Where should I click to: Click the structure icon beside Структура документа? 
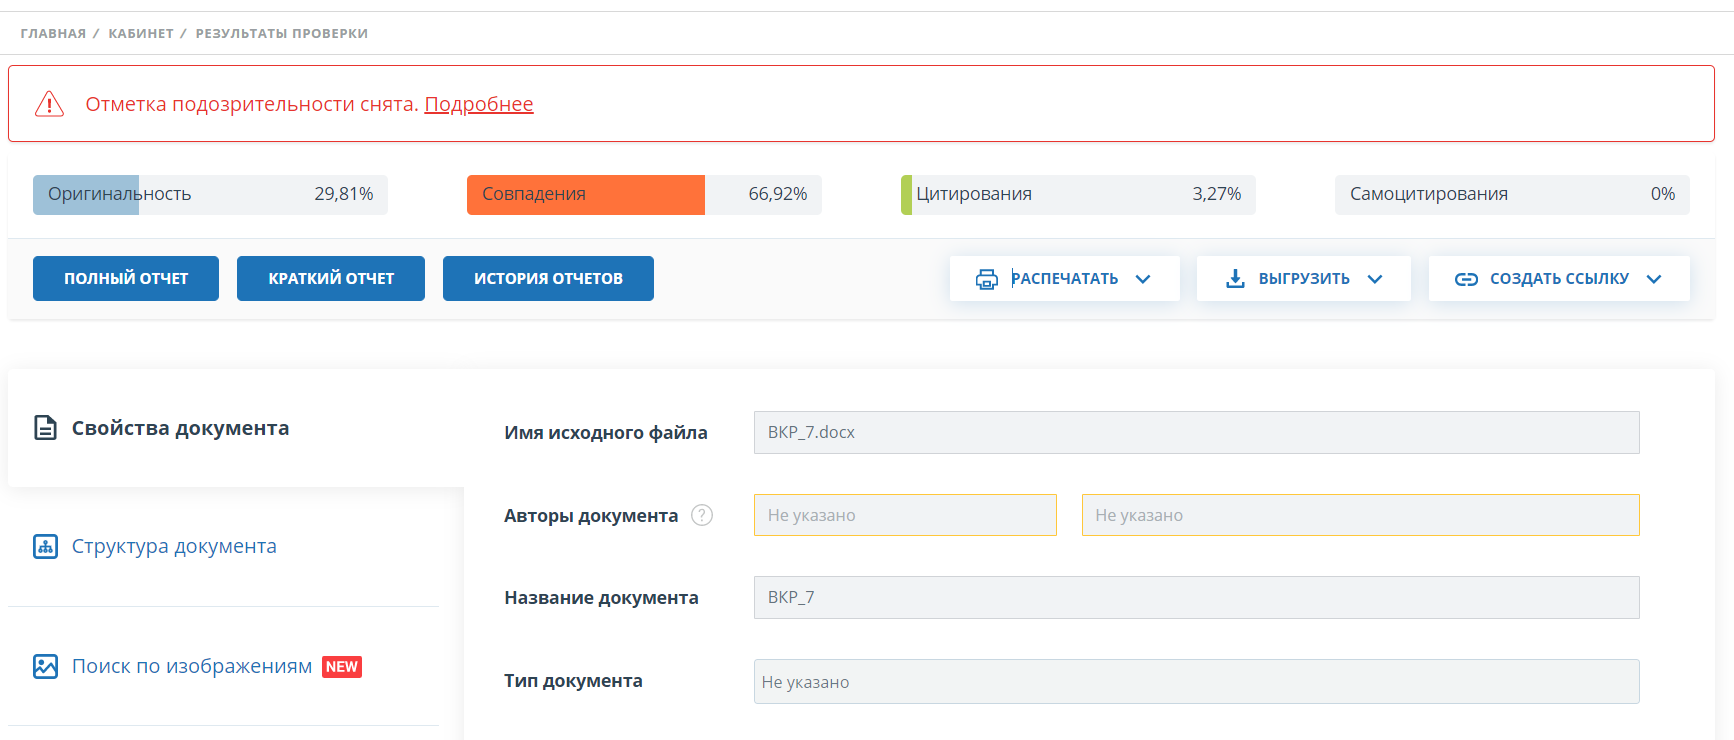click(x=45, y=546)
